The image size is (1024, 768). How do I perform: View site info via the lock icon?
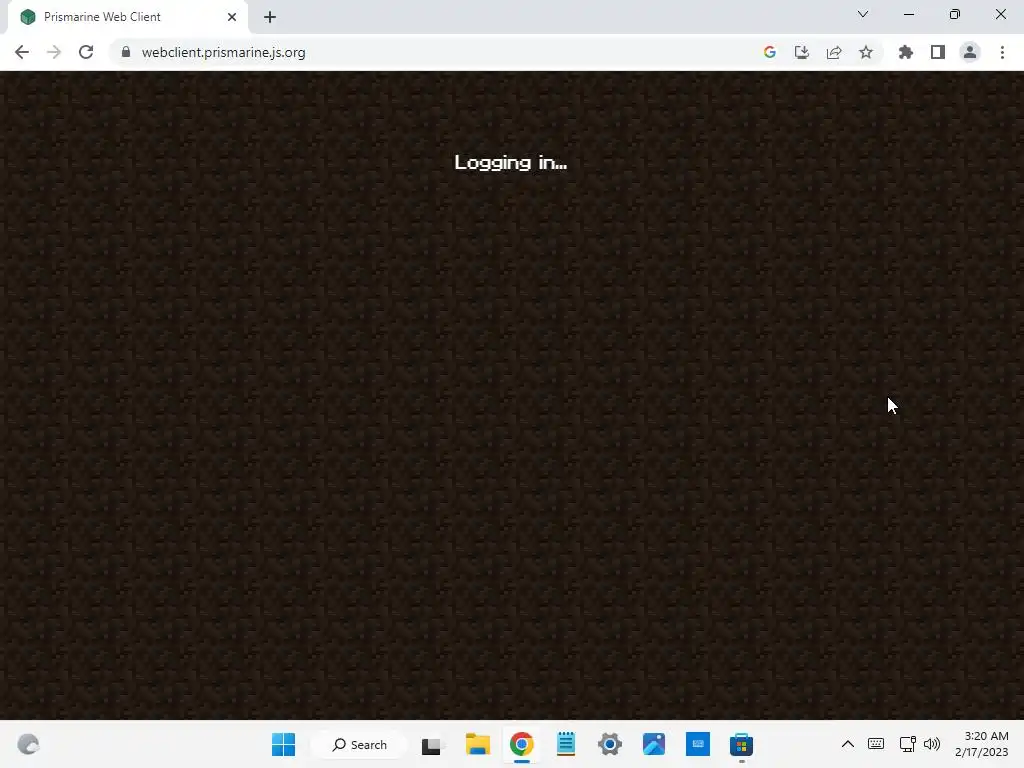click(126, 52)
